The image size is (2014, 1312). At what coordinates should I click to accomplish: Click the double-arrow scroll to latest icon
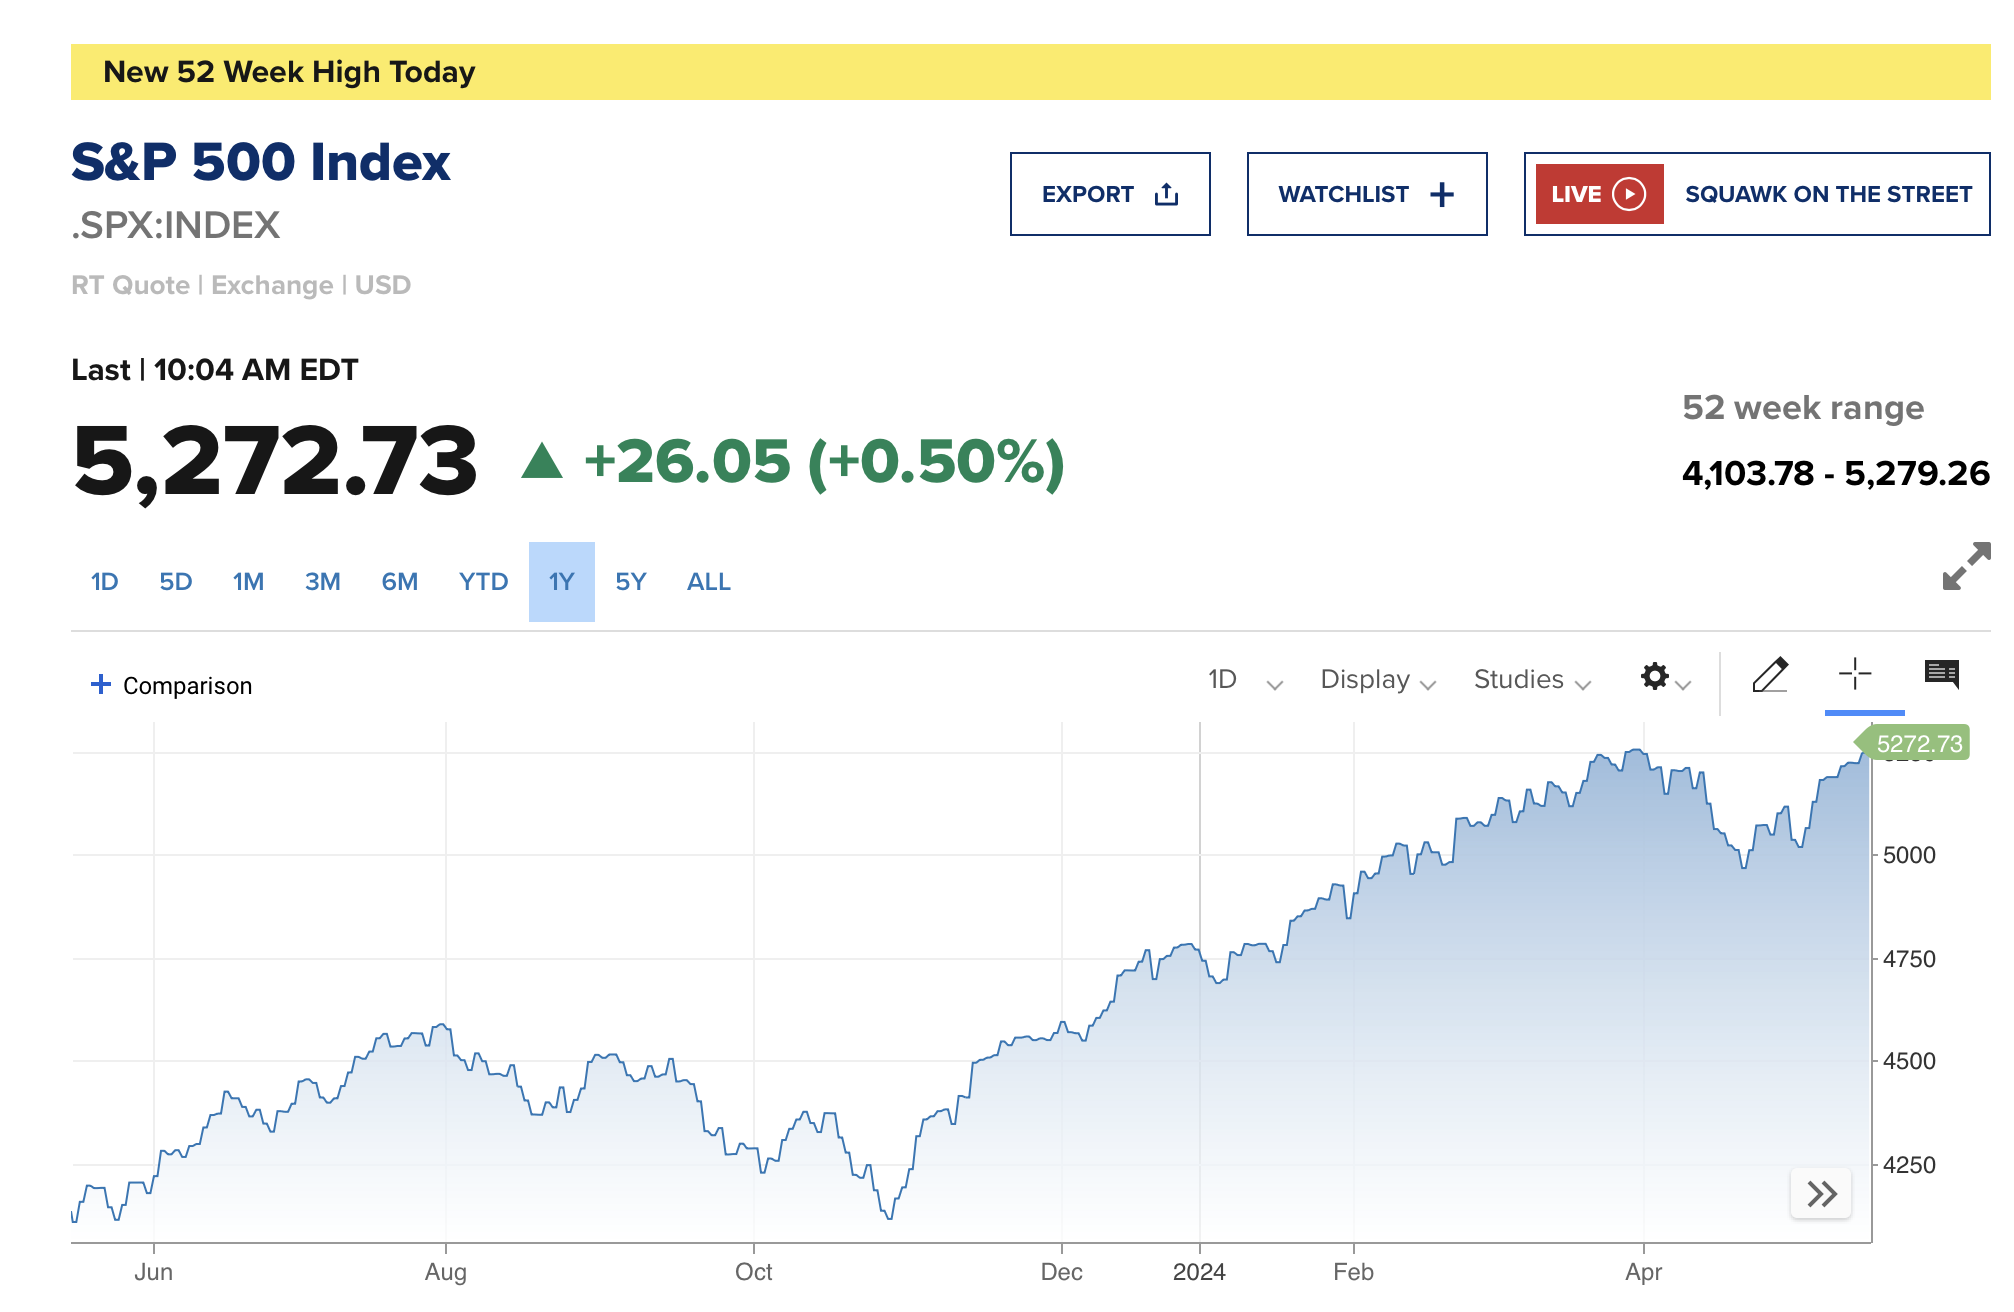1821,1194
